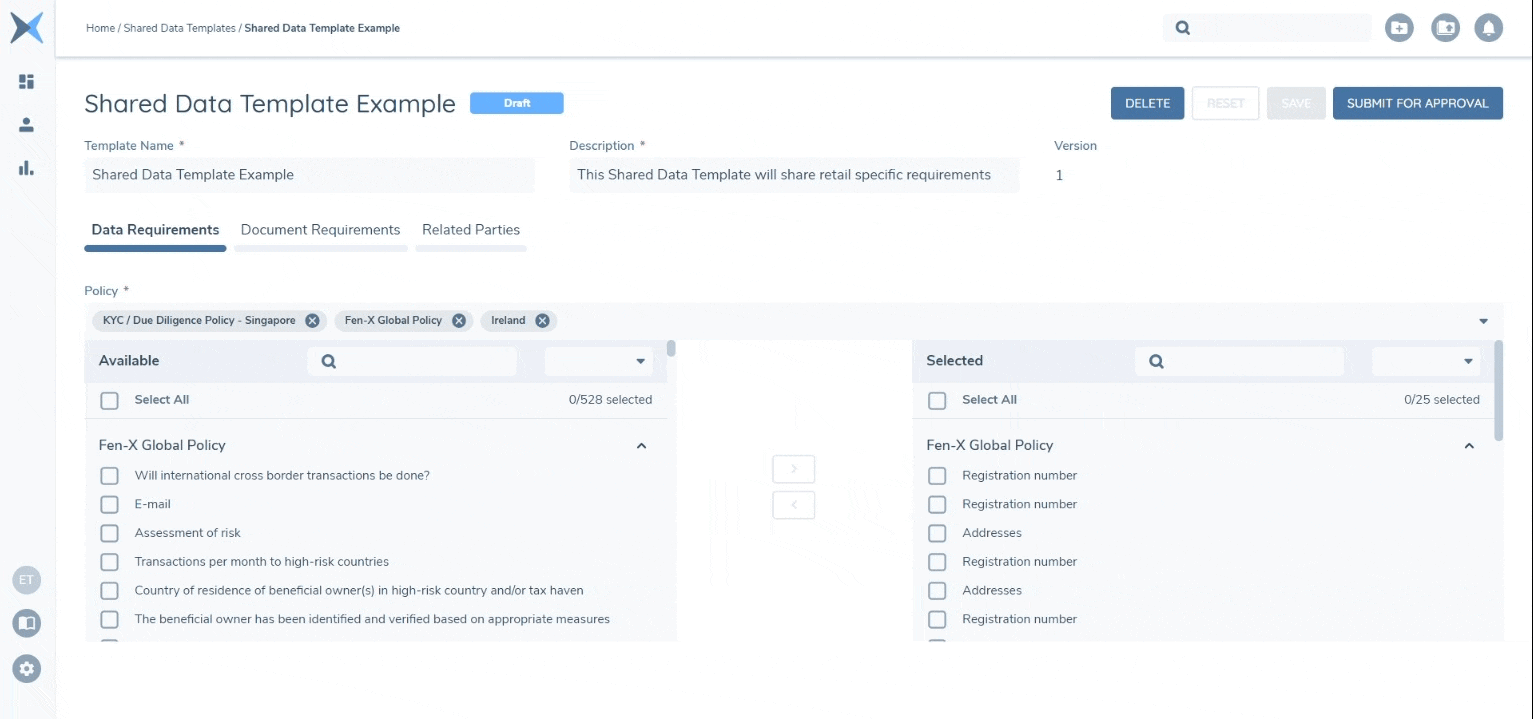The width and height of the screenshot is (1533, 719).
Task: Open the bar chart reports icon
Action: tap(27, 168)
